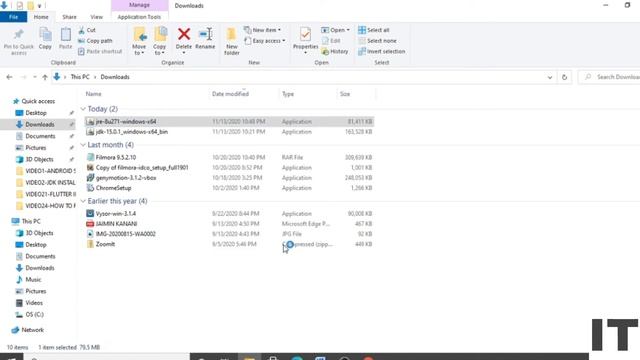Open the Copy to menu
This screenshot has width=640, height=360.
pos(160,41)
